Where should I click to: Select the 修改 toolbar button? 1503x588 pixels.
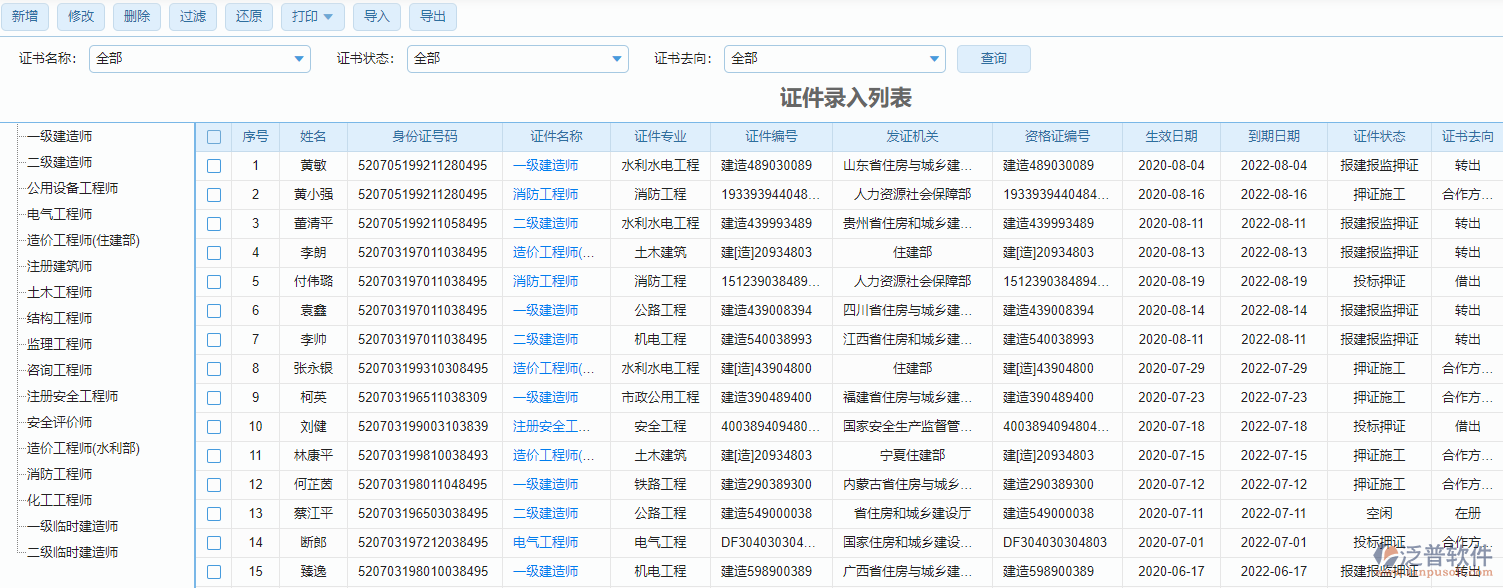click(x=80, y=17)
